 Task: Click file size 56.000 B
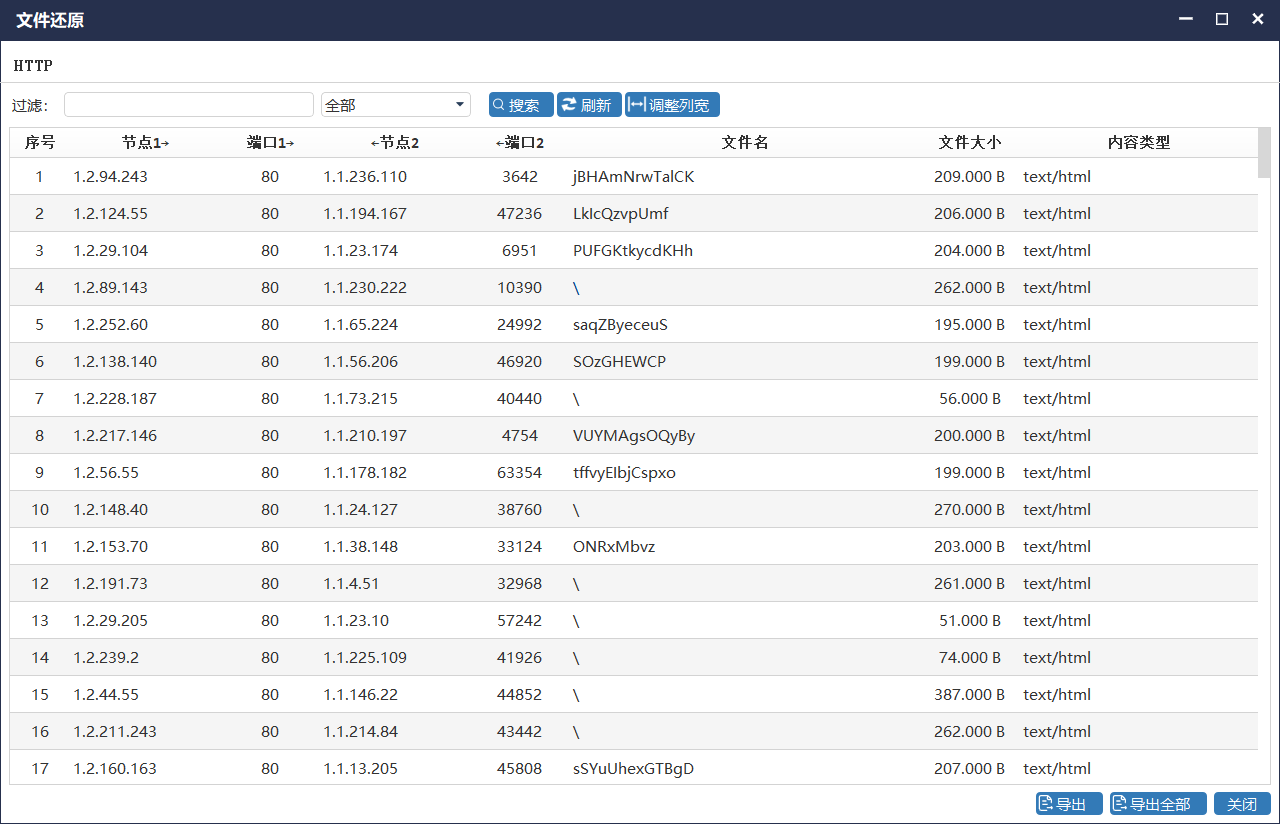point(970,399)
